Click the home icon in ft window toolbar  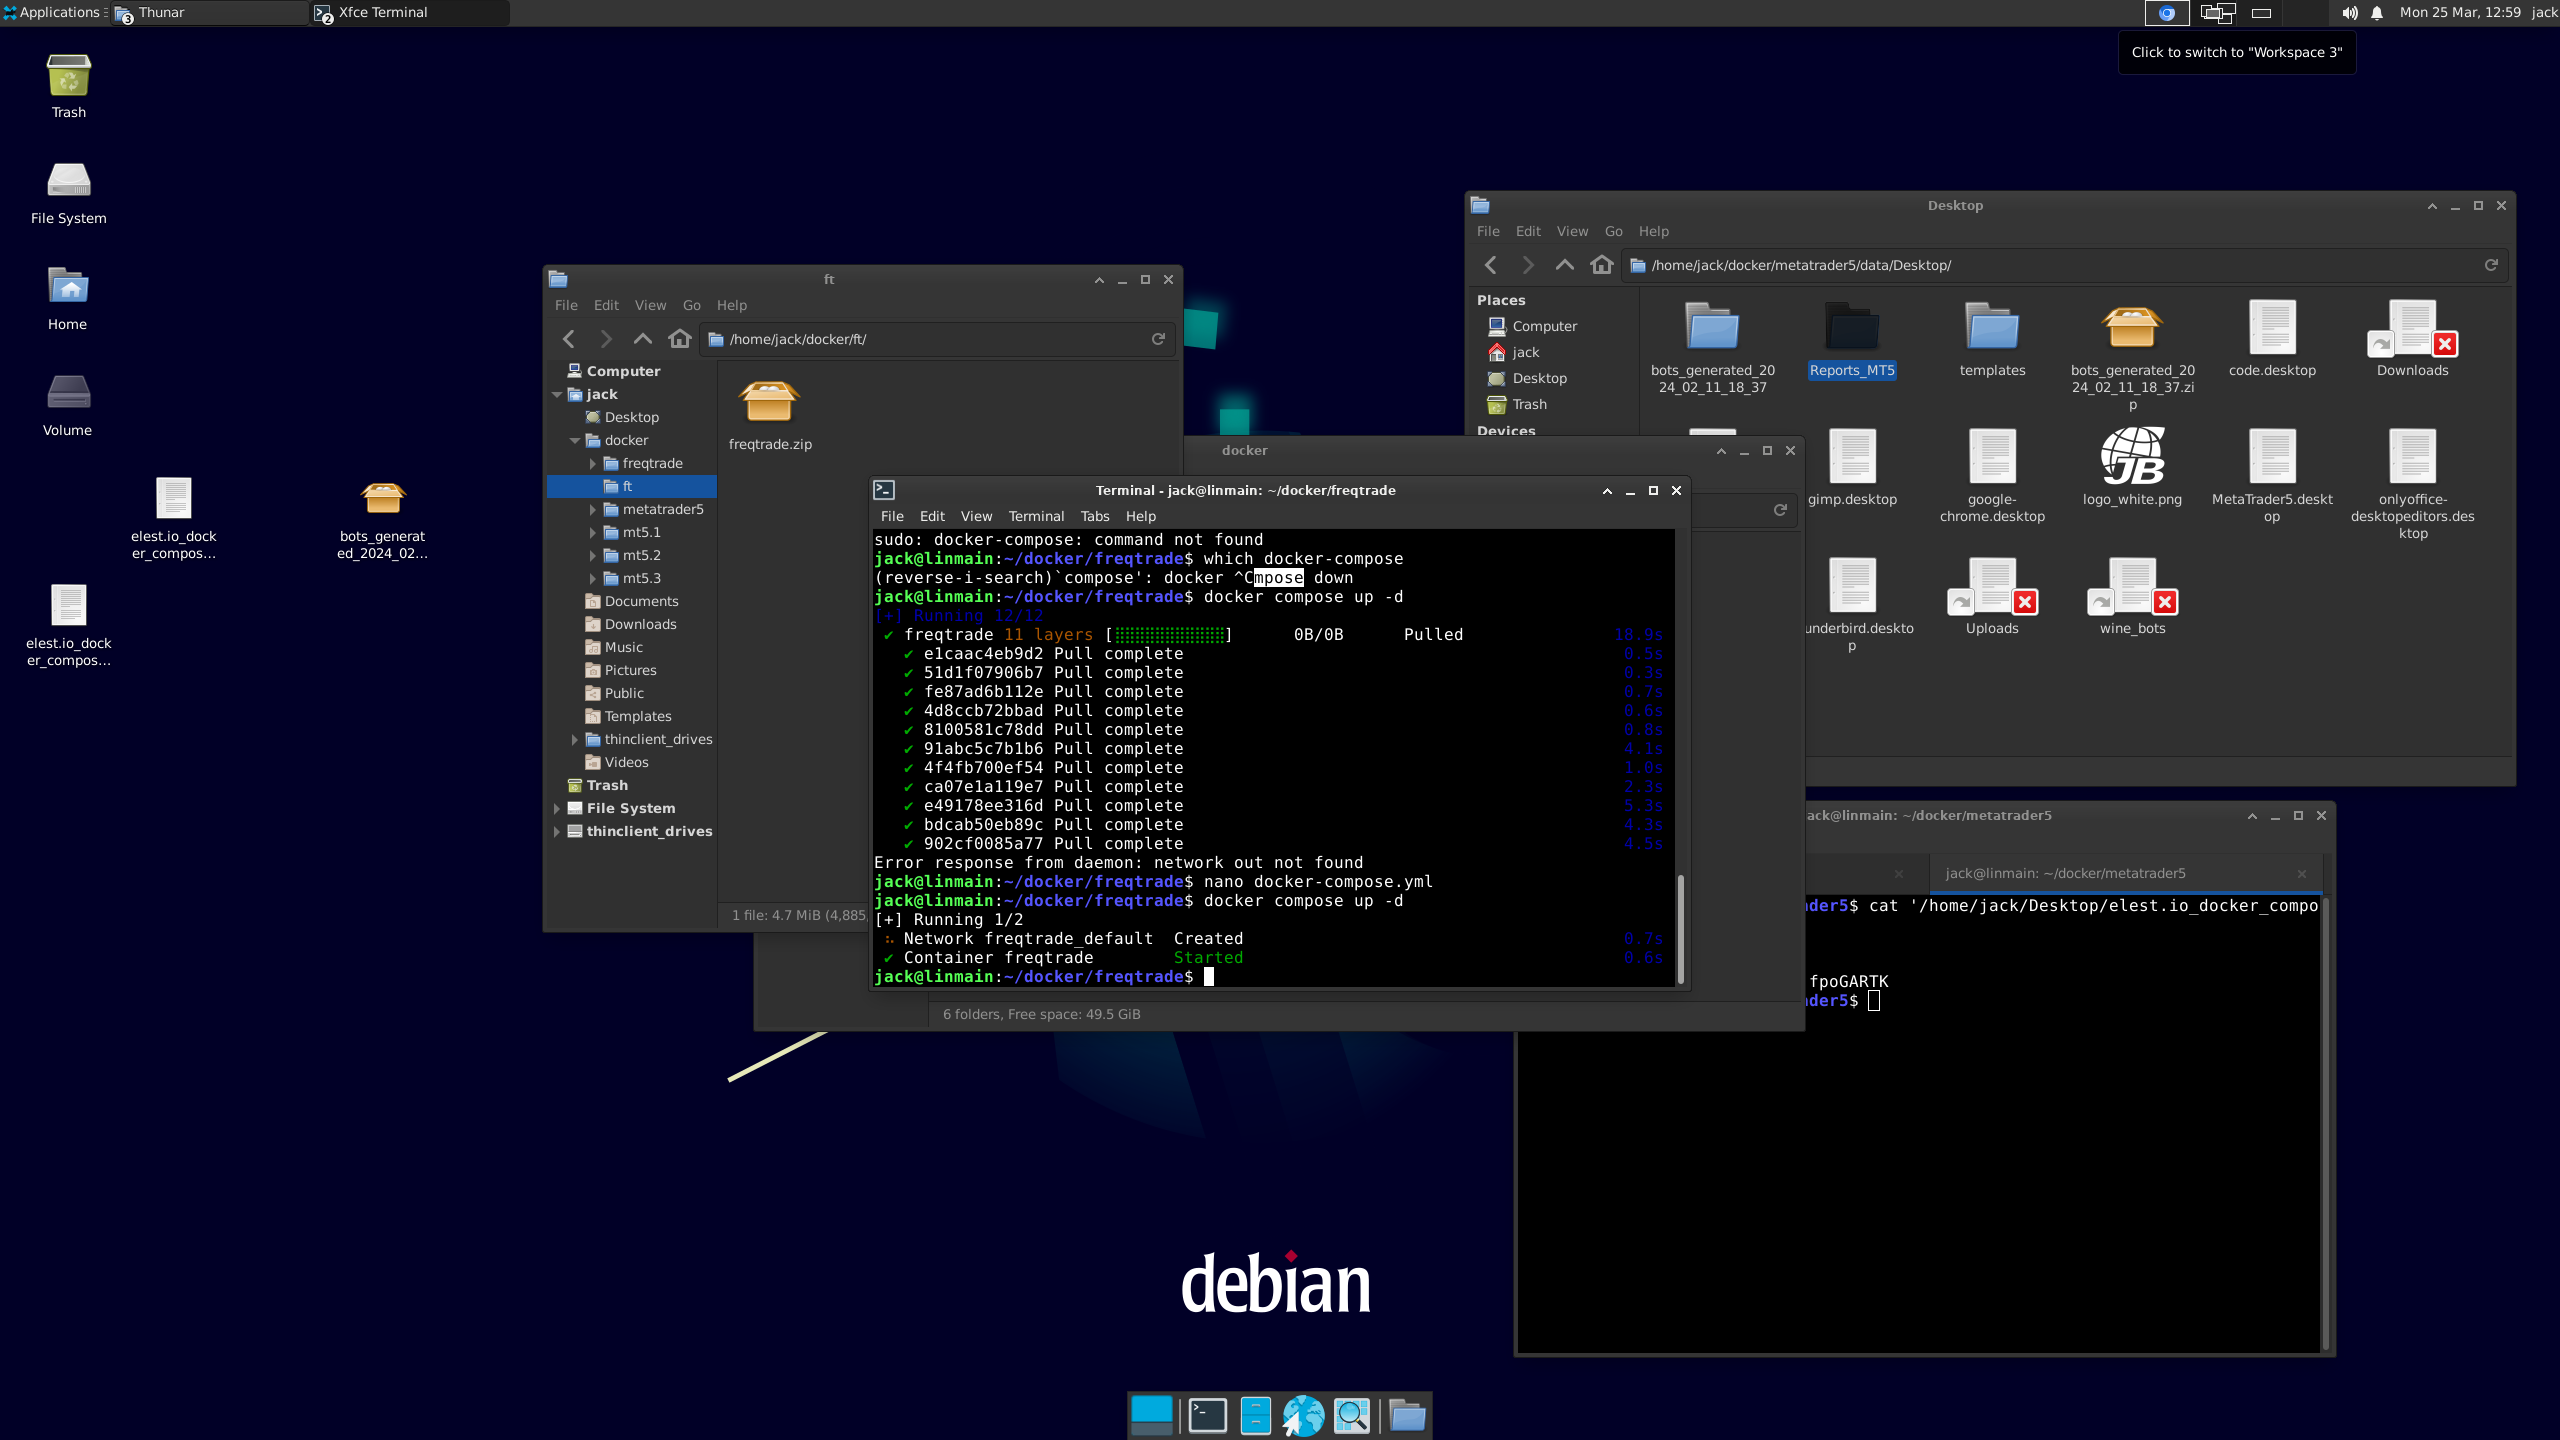click(x=680, y=339)
